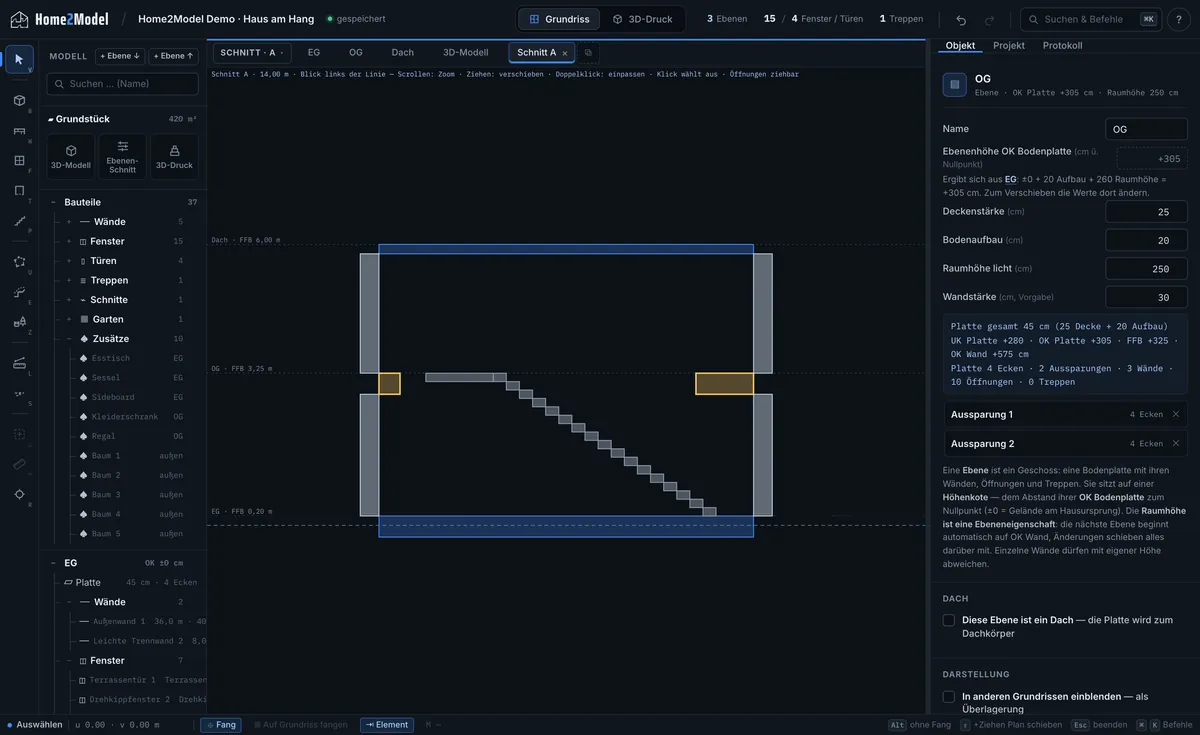Focus the 'Suchen ... (Name)' model search field
The width and height of the screenshot is (1200, 735).
(123, 84)
